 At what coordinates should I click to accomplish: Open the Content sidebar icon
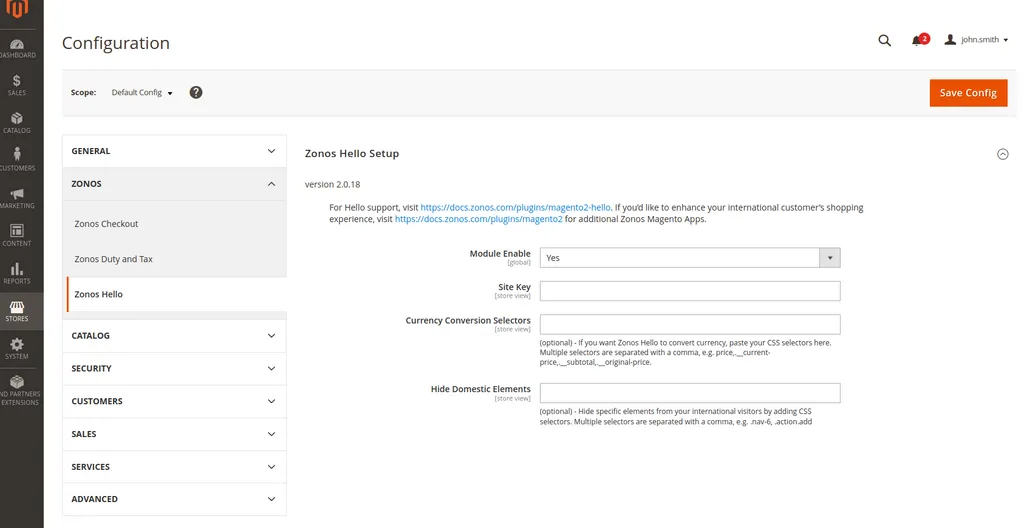(17, 235)
